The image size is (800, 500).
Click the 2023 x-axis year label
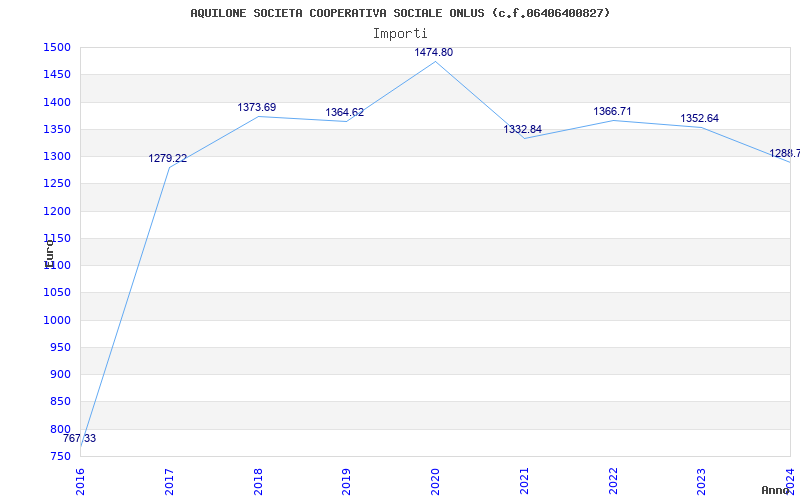coord(702,481)
